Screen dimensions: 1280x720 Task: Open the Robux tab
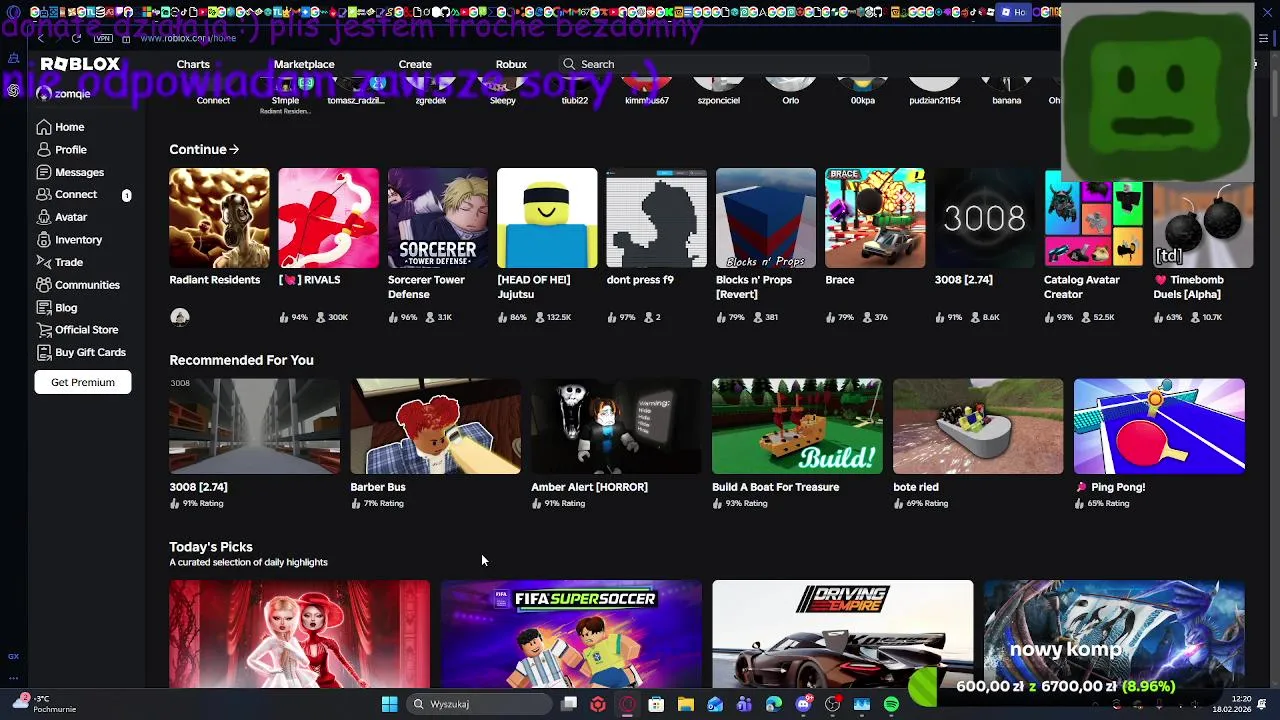point(511,64)
